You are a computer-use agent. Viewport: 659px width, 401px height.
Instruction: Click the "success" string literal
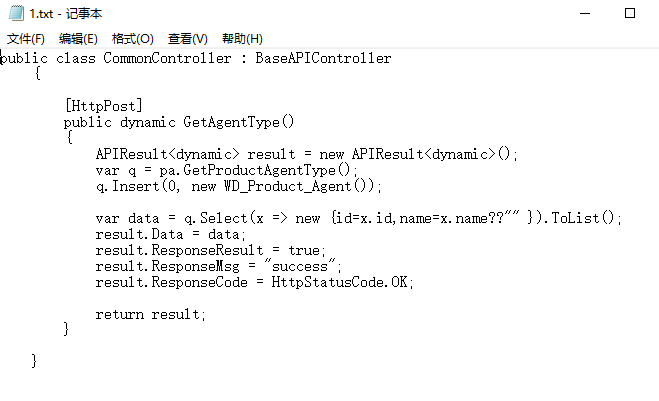(x=300, y=266)
